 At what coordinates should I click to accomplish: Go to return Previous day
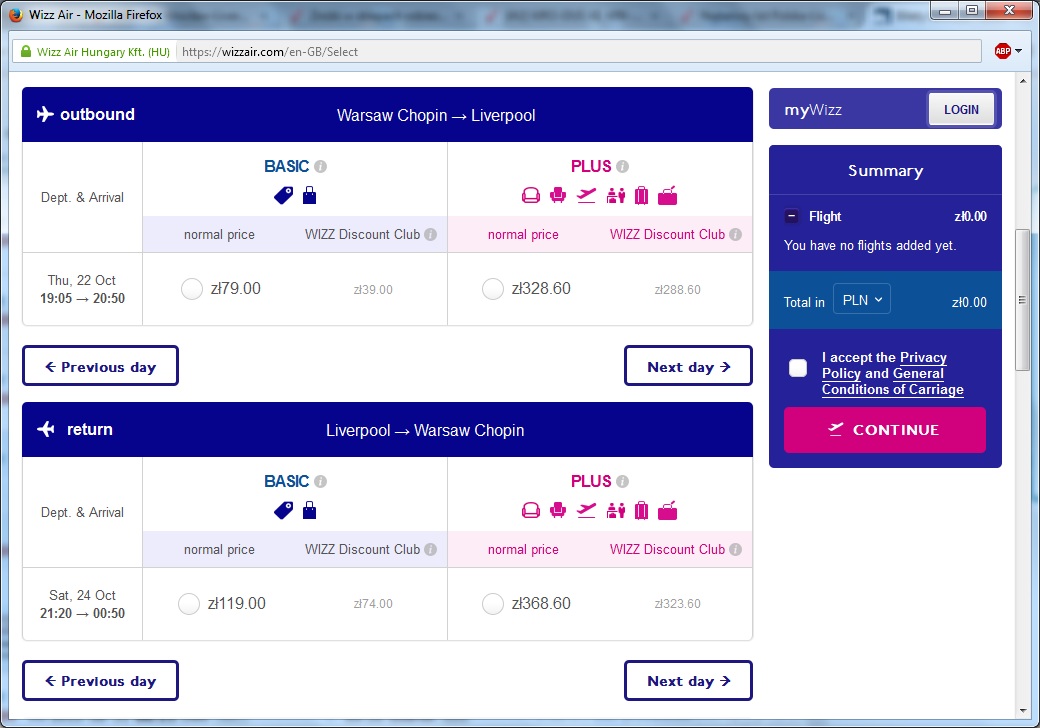(100, 680)
